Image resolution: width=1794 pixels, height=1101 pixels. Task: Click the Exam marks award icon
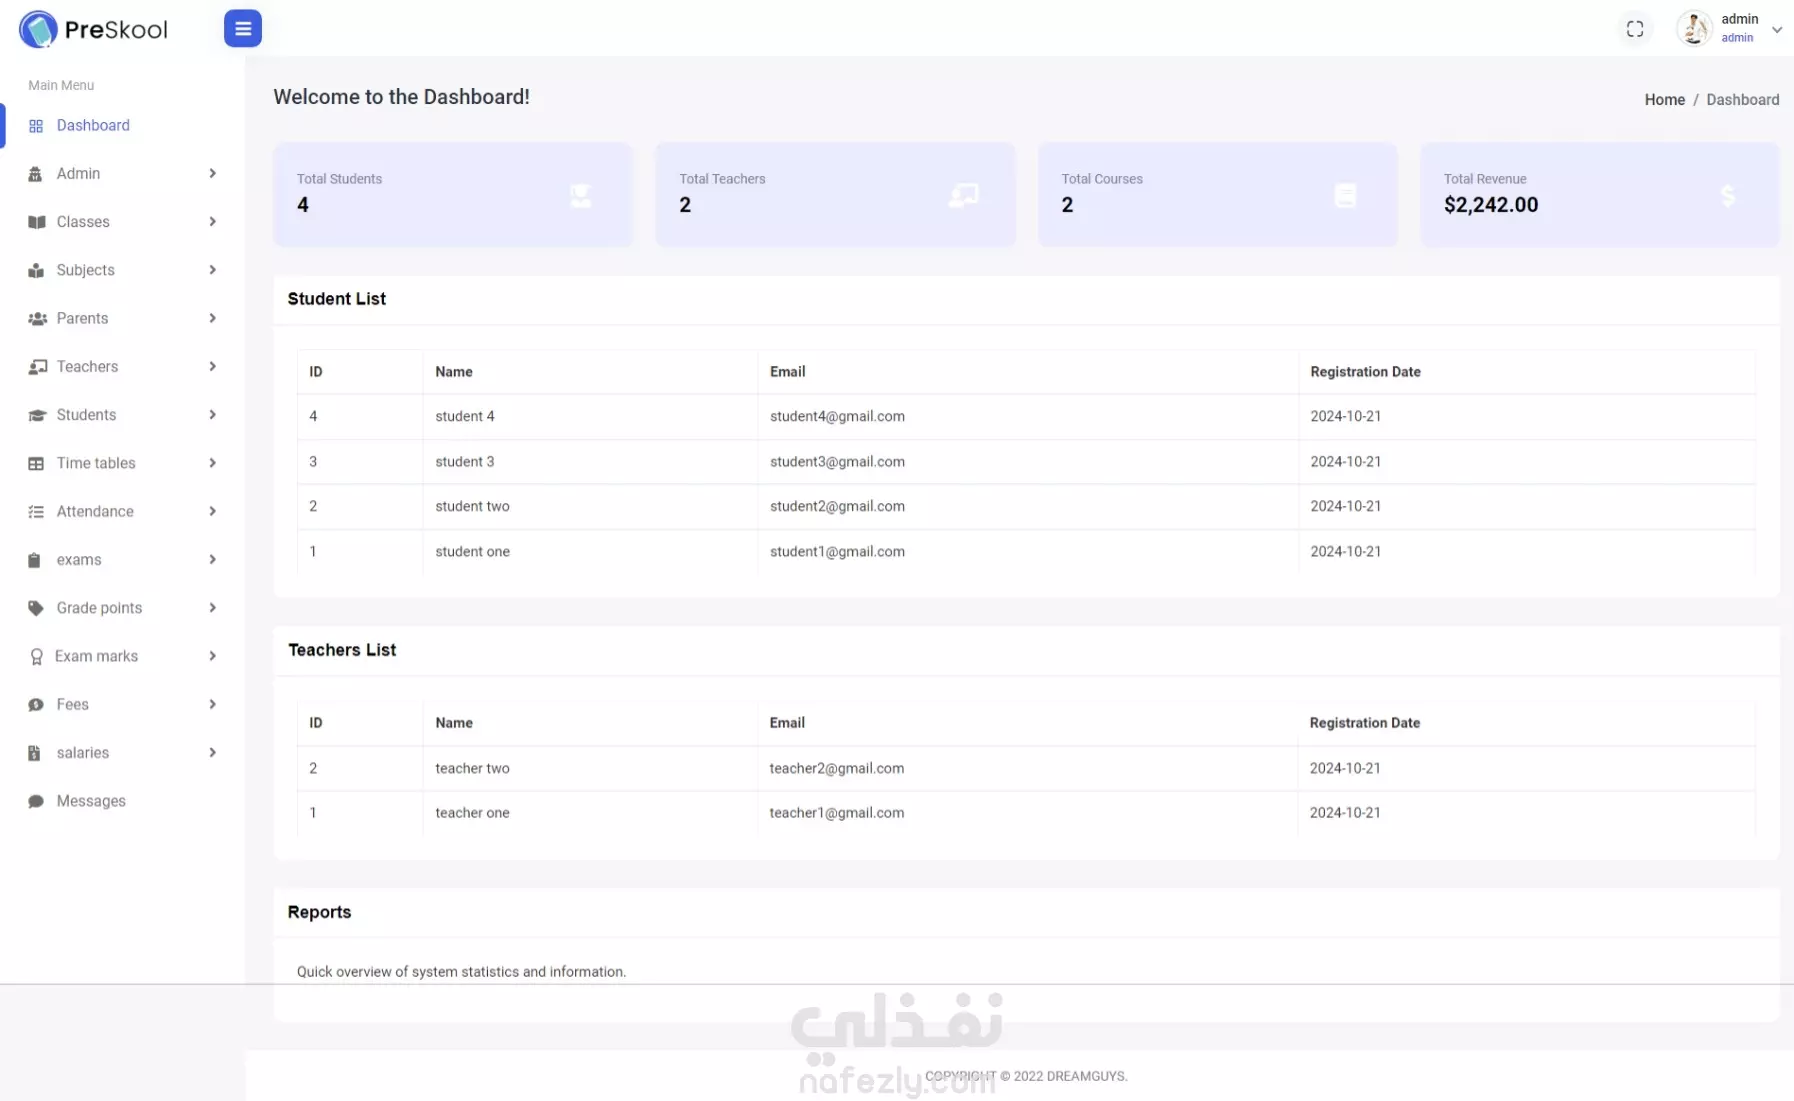coord(36,657)
